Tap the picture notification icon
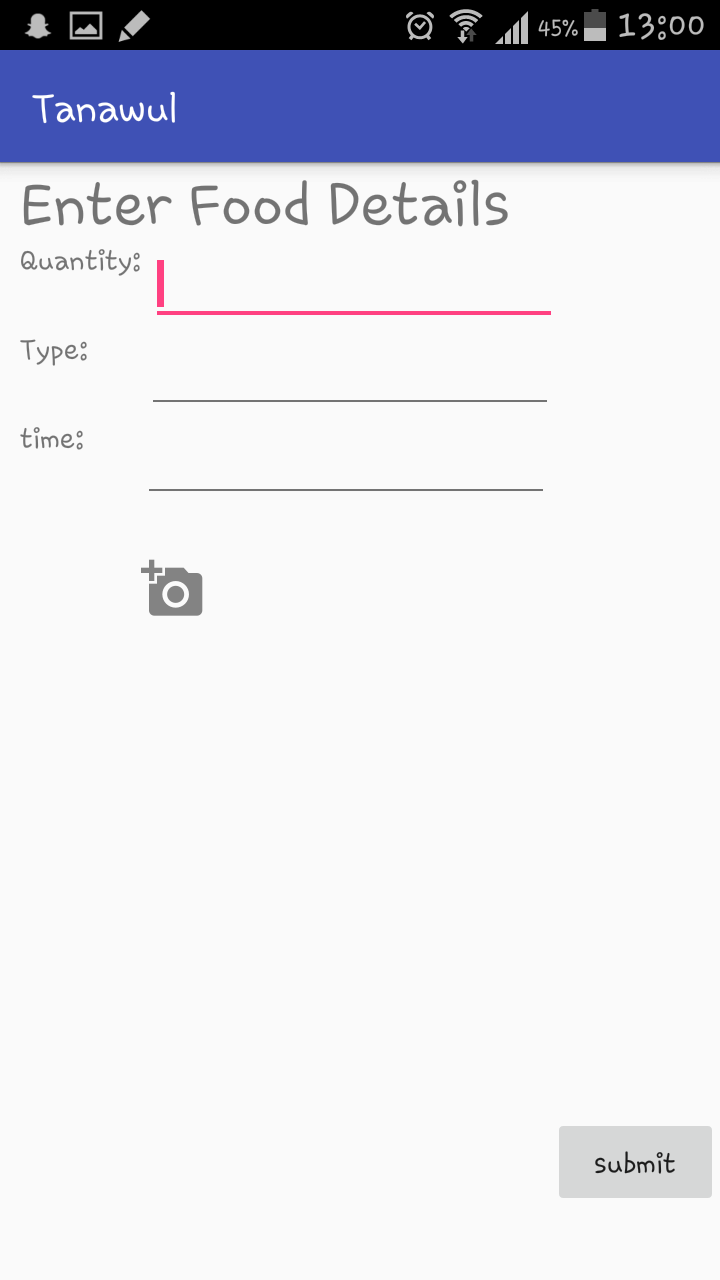The height and width of the screenshot is (1280, 720). click(x=86, y=26)
